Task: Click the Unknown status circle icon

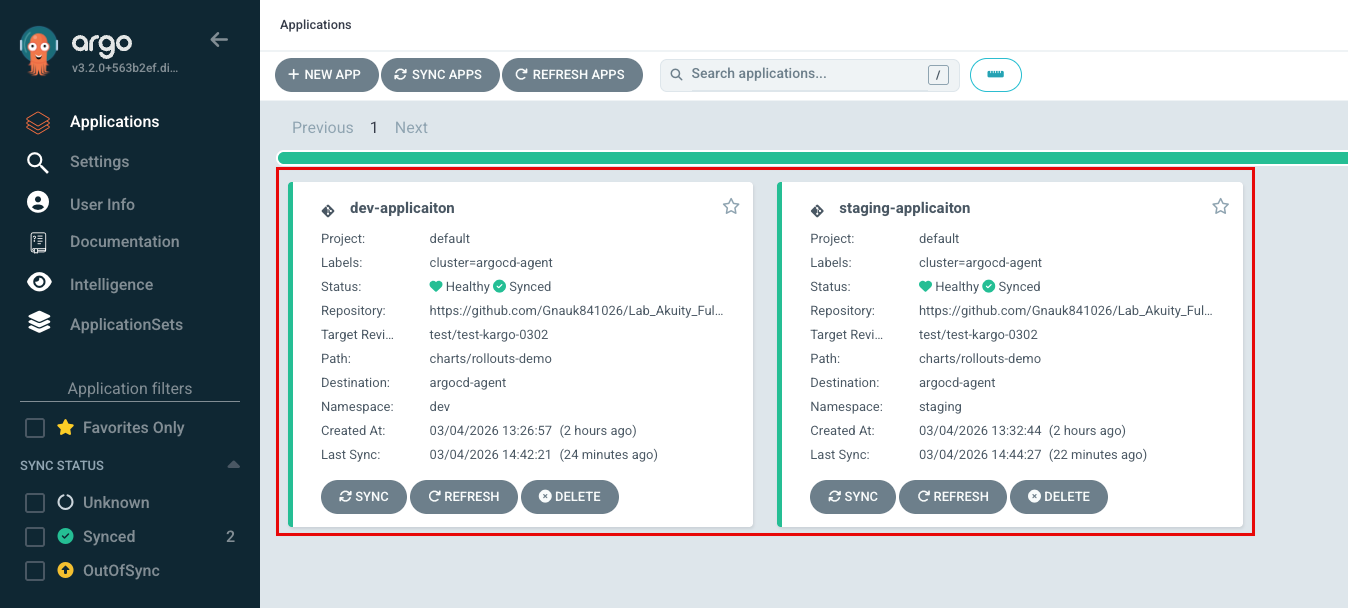Action: [65, 502]
